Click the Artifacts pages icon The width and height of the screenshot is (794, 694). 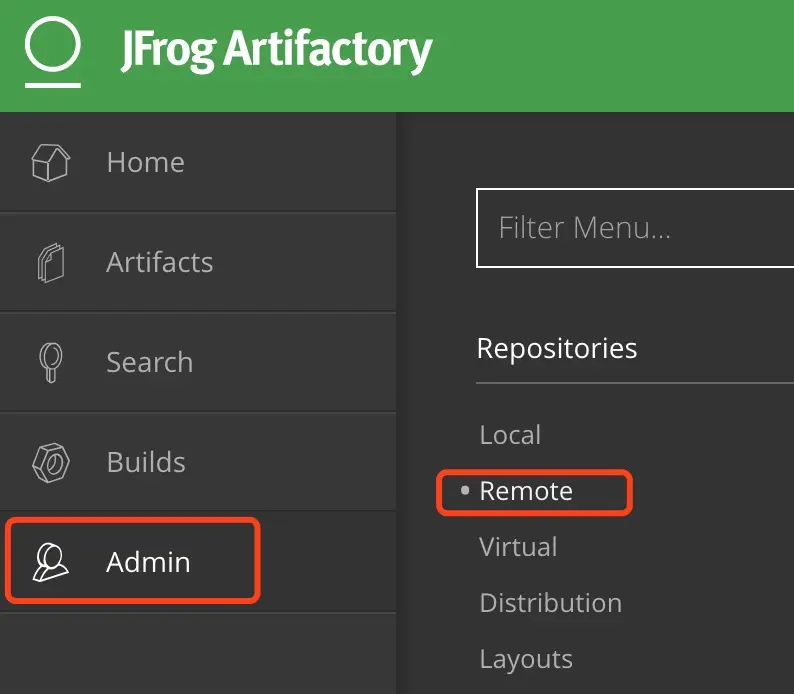(x=50, y=262)
